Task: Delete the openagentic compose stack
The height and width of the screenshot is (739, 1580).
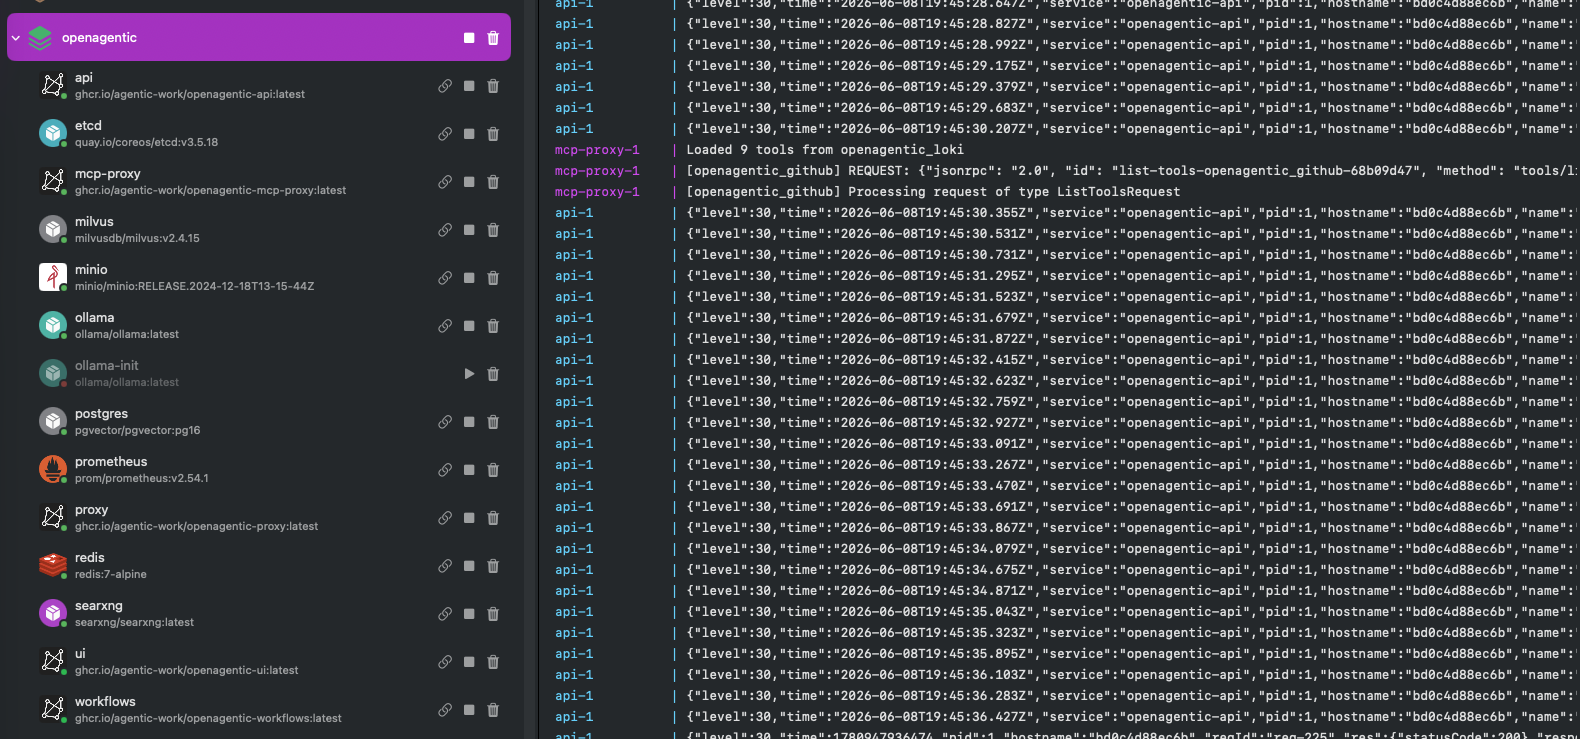Action: 493,38
